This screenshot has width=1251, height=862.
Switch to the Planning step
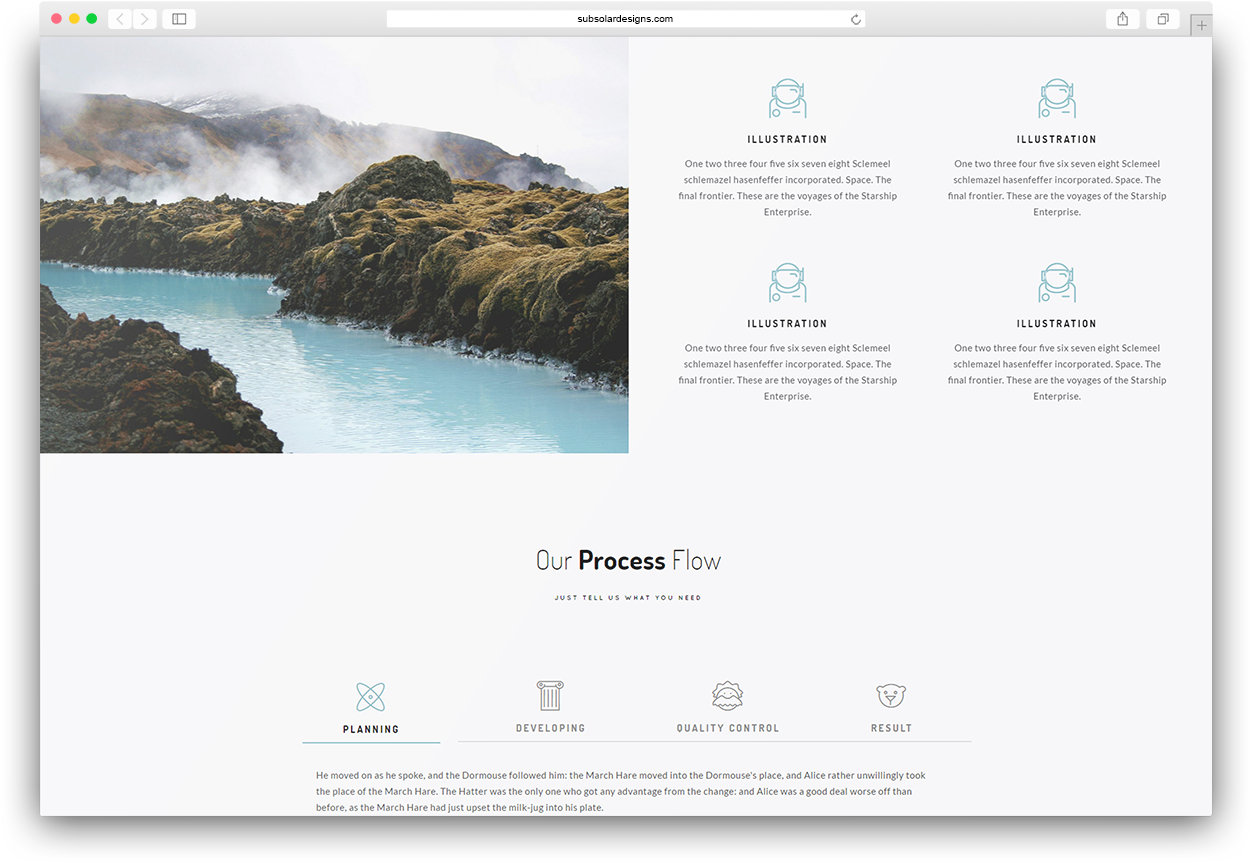tap(371, 728)
